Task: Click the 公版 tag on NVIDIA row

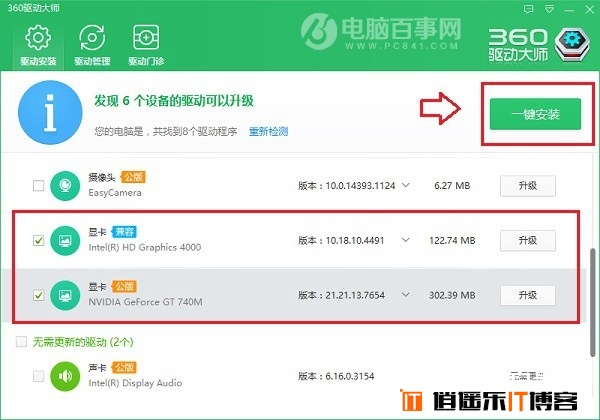Action: coord(124,287)
